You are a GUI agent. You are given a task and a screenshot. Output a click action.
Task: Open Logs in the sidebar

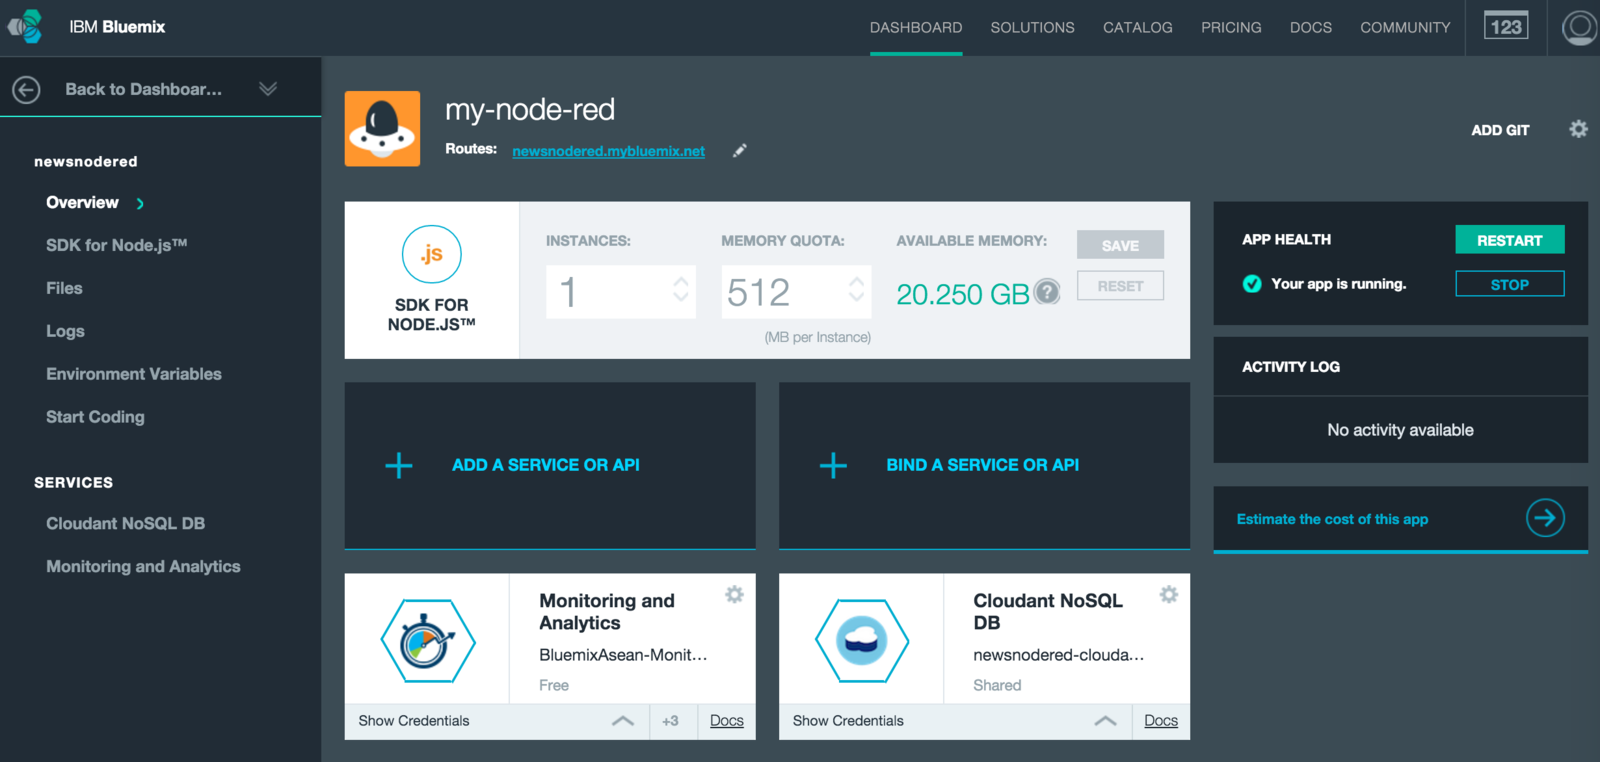tap(65, 331)
